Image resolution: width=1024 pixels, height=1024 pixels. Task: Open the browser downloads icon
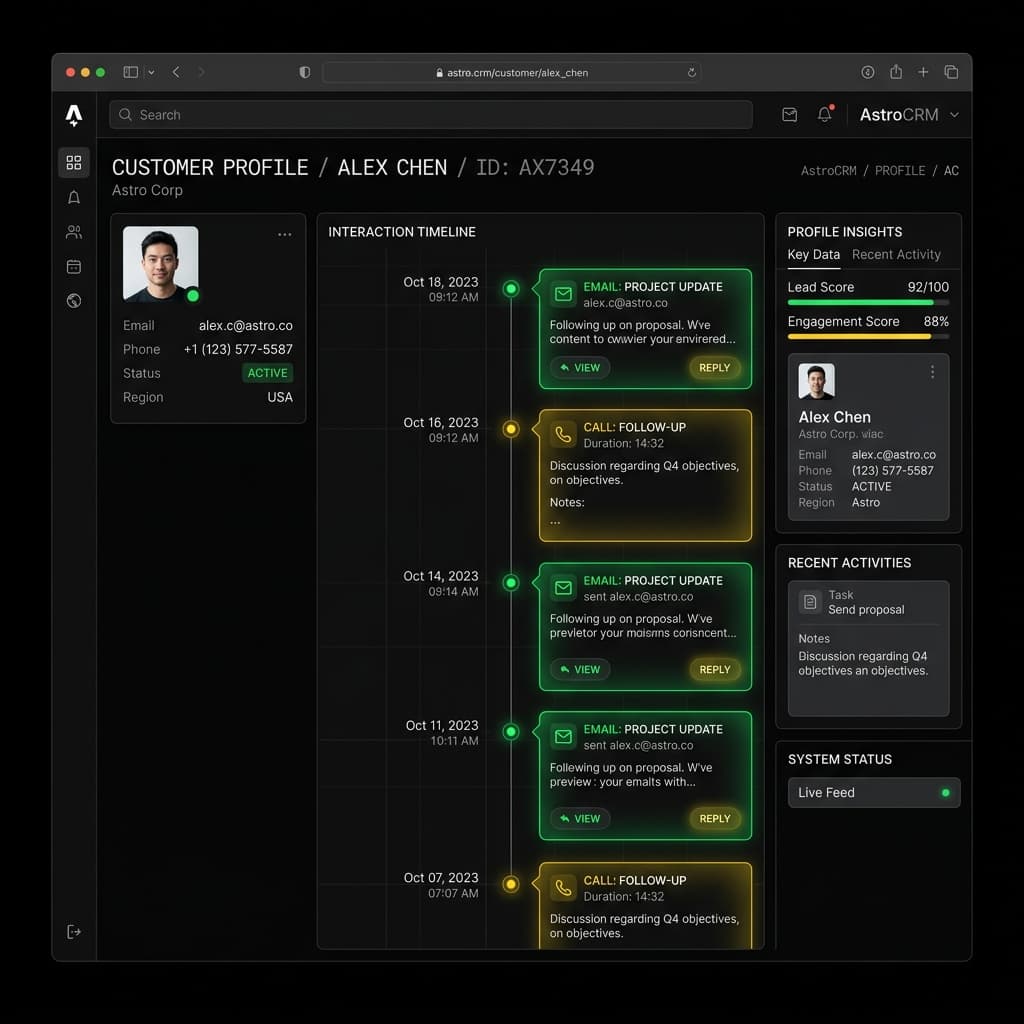867,72
